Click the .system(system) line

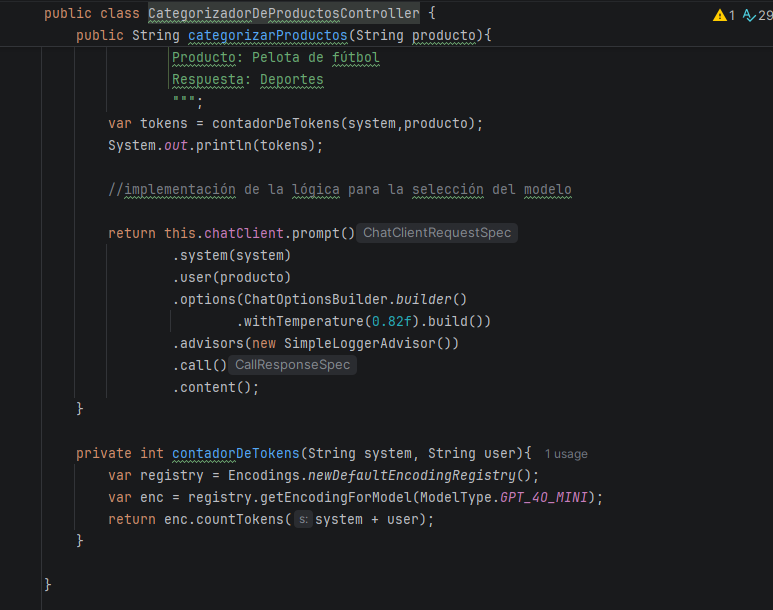point(232,255)
